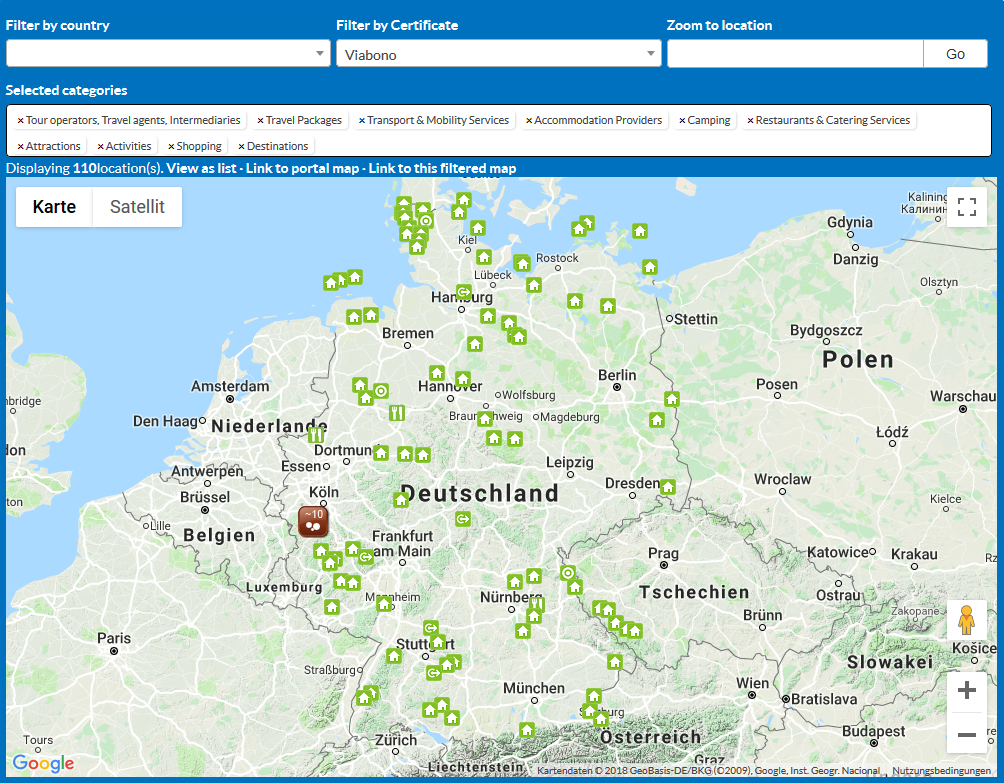The height and width of the screenshot is (783, 1004).
Task: Select the house marker next to the Dortmund label
Action: [x=381, y=453]
